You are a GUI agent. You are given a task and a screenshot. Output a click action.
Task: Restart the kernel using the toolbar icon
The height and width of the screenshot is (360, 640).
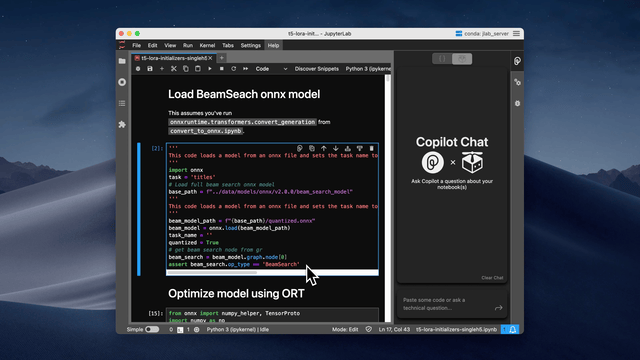click(x=233, y=69)
